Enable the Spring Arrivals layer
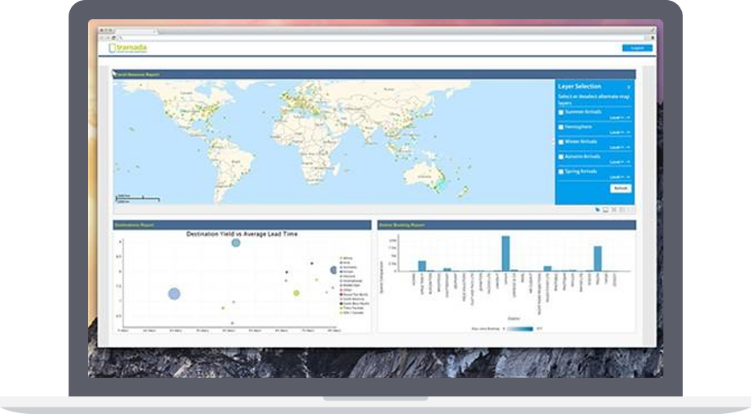Screen dimensions: 752x414 pyautogui.click(x=561, y=171)
